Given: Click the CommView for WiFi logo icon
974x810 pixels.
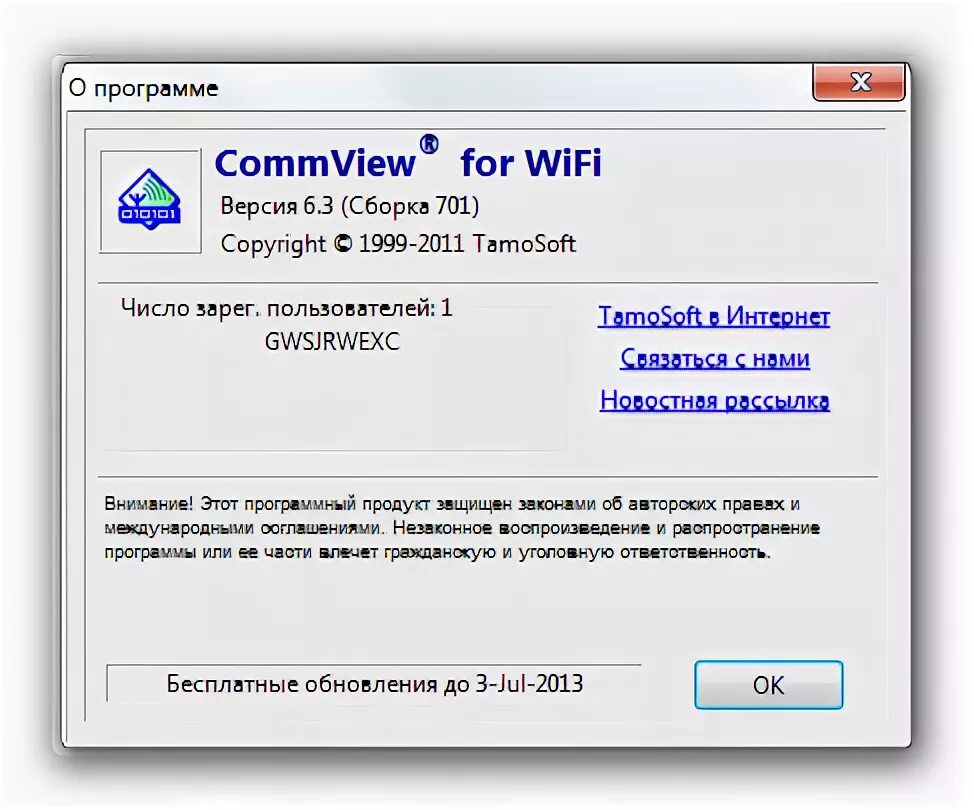Looking at the screenshot, I should (x=150, y=200).
